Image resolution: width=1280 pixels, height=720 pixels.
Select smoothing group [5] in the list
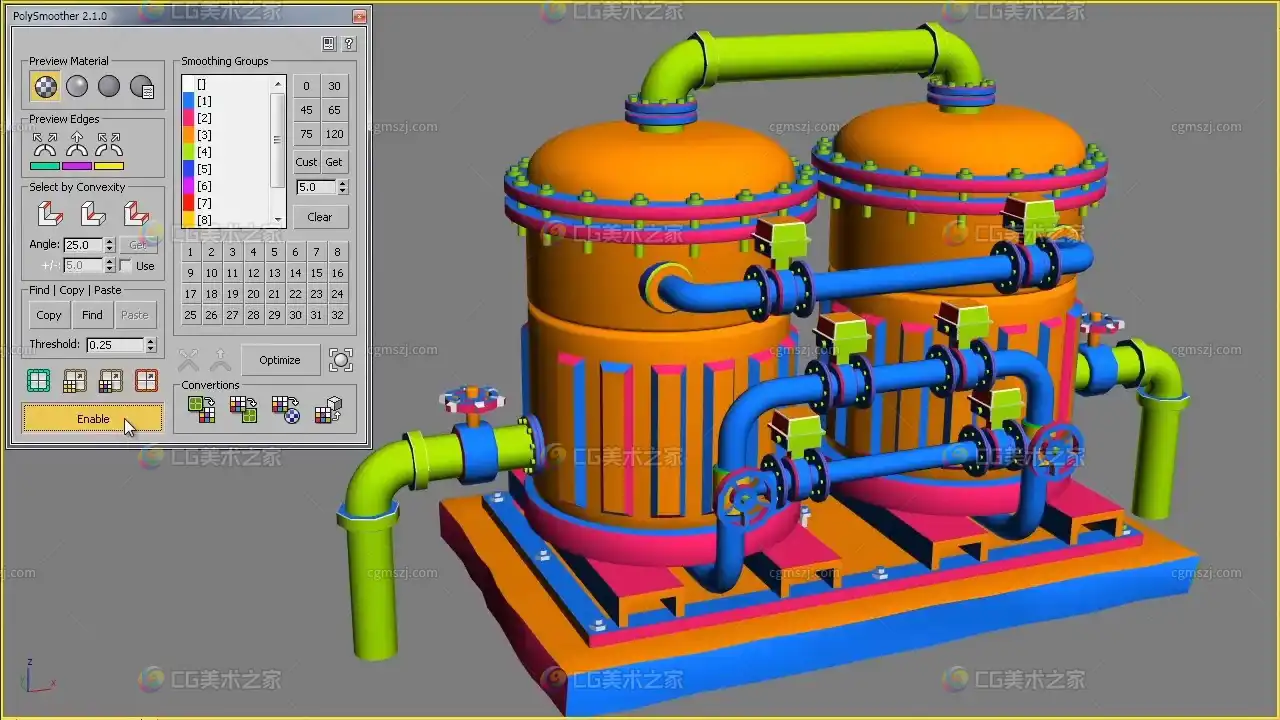[226, 169]
